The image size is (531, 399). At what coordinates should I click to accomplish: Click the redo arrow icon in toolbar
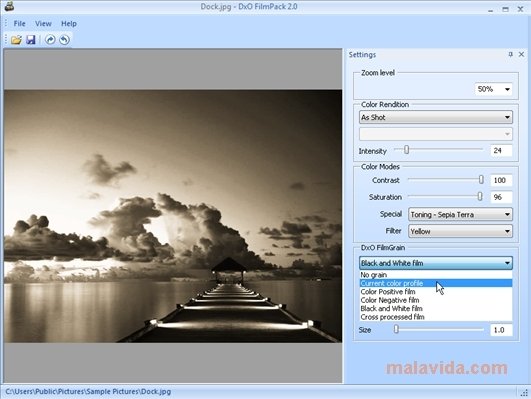click(x=50, y=40)
